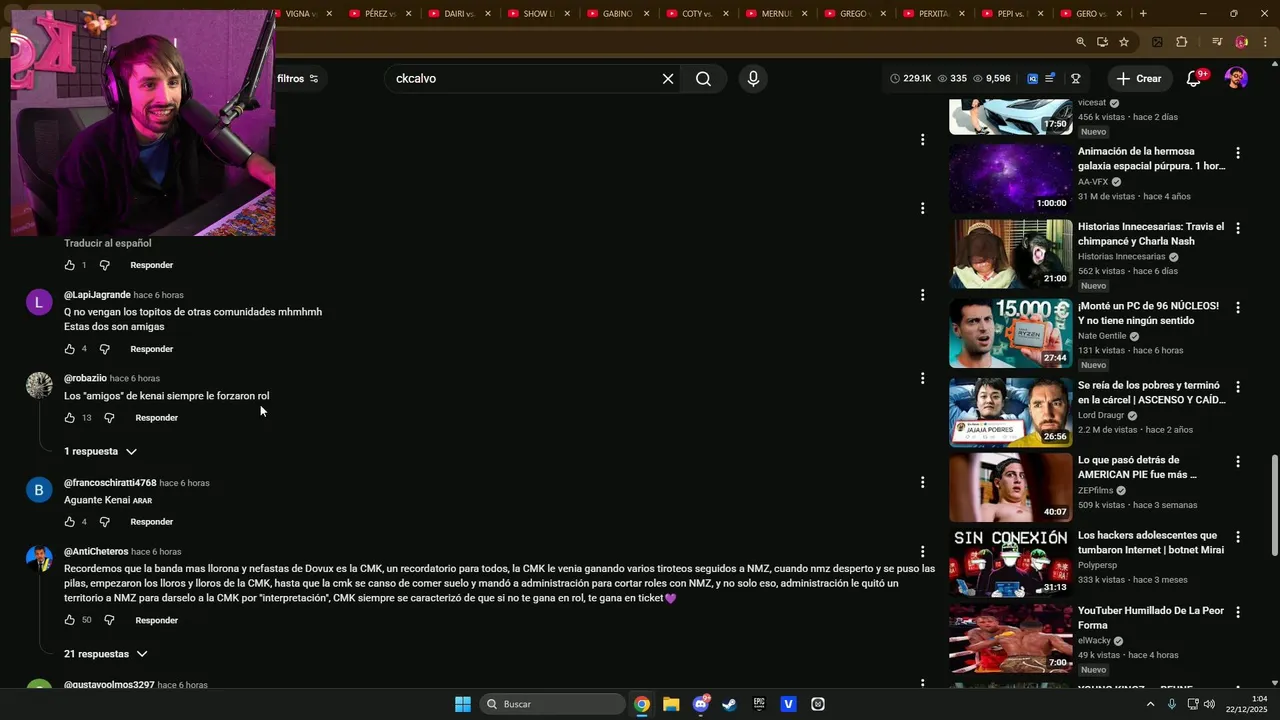This screenshot has height=720, width=1280.
Task: Expand the 1 respuesta replies
Action: [x=100, y=452]
